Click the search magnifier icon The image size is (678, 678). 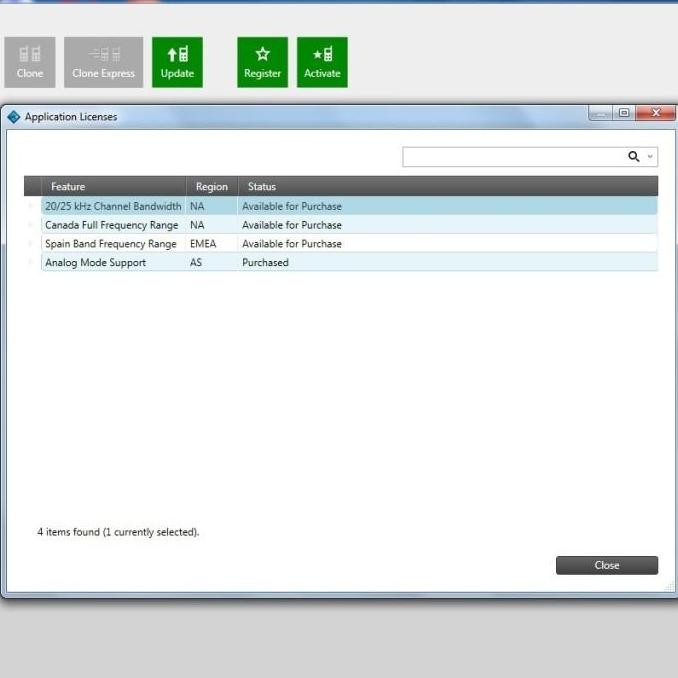click(x=633, y=157)
